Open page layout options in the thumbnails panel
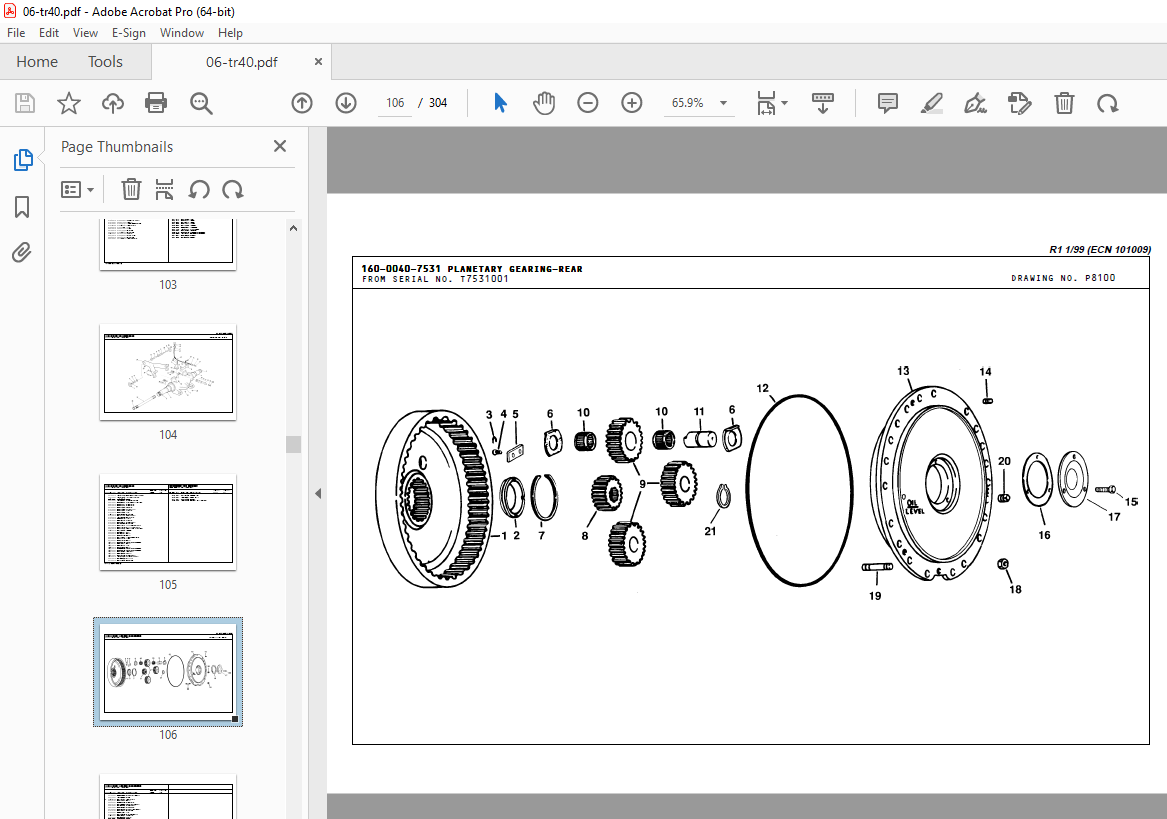Viewport: 1167px width, 819px height. click(164, 190)
